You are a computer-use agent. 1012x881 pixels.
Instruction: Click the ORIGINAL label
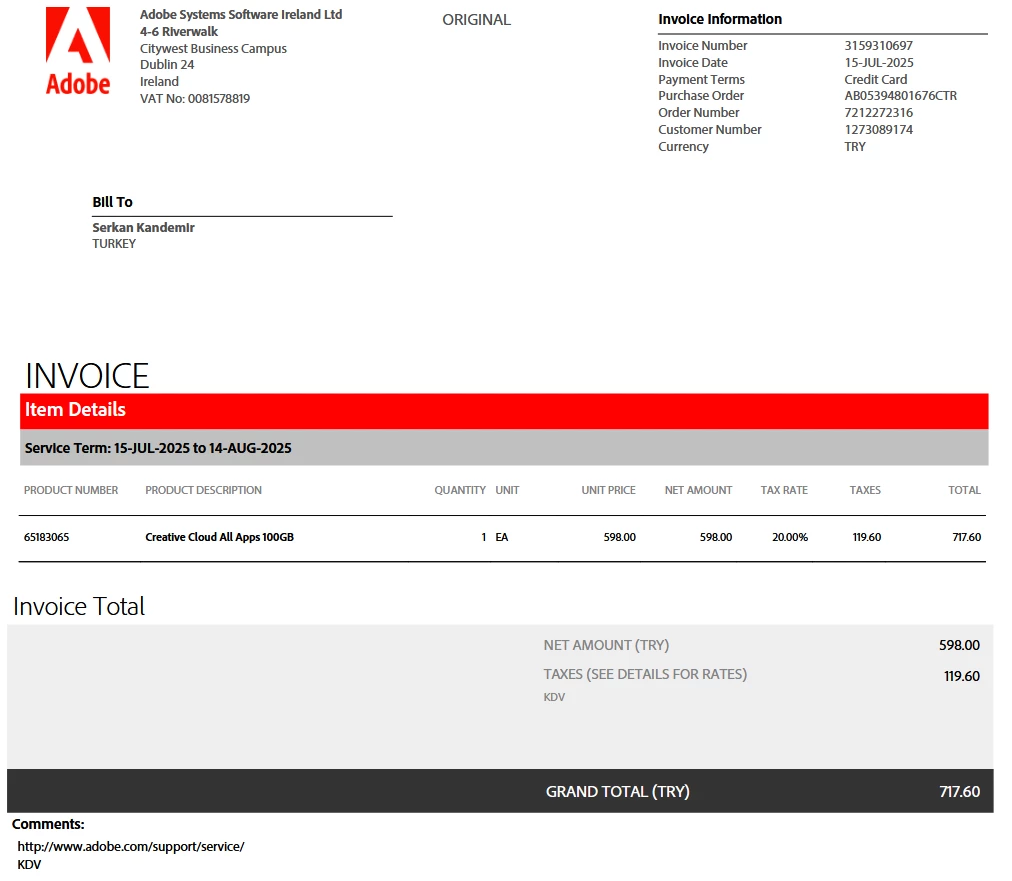[476, 20]
